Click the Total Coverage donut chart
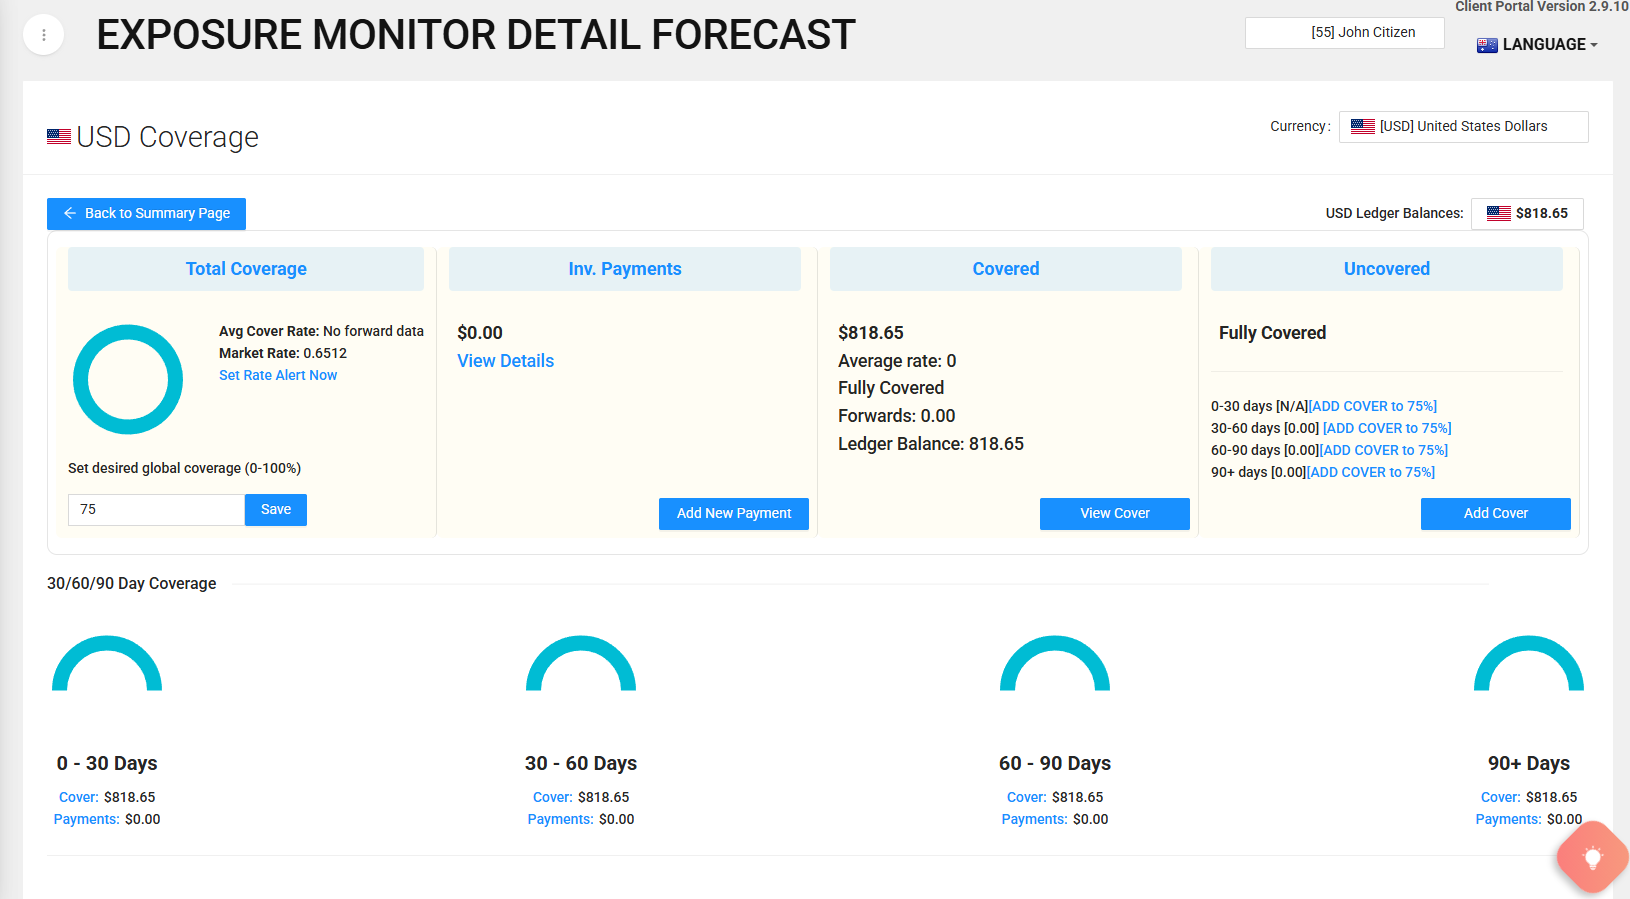1630x899 pixels. pyautogui.click(x=128, y=379)
